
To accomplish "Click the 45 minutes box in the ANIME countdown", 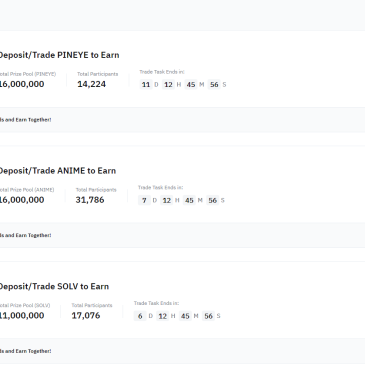I will point(189,200).
